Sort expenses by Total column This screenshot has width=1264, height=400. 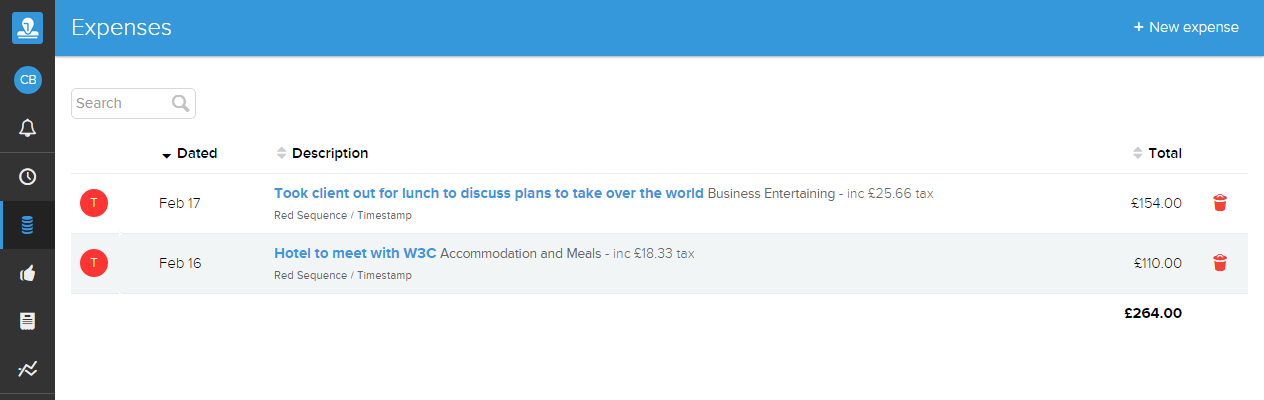pyautogui.click(x=1157, y=153)
